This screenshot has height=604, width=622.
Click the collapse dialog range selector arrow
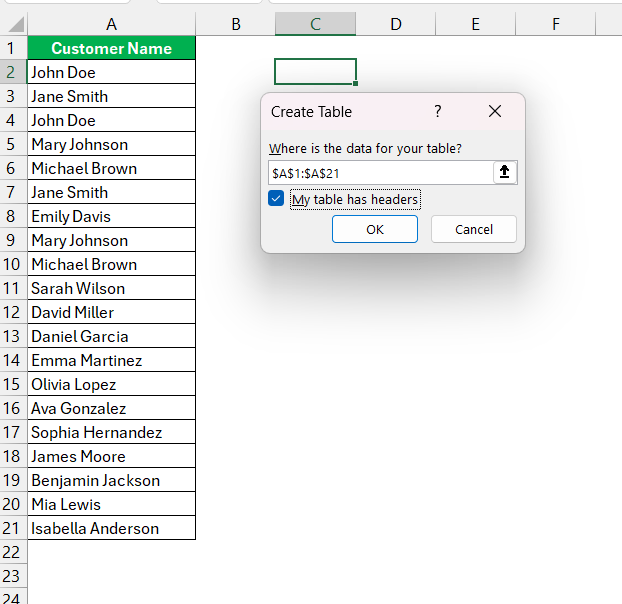[505, 173]
